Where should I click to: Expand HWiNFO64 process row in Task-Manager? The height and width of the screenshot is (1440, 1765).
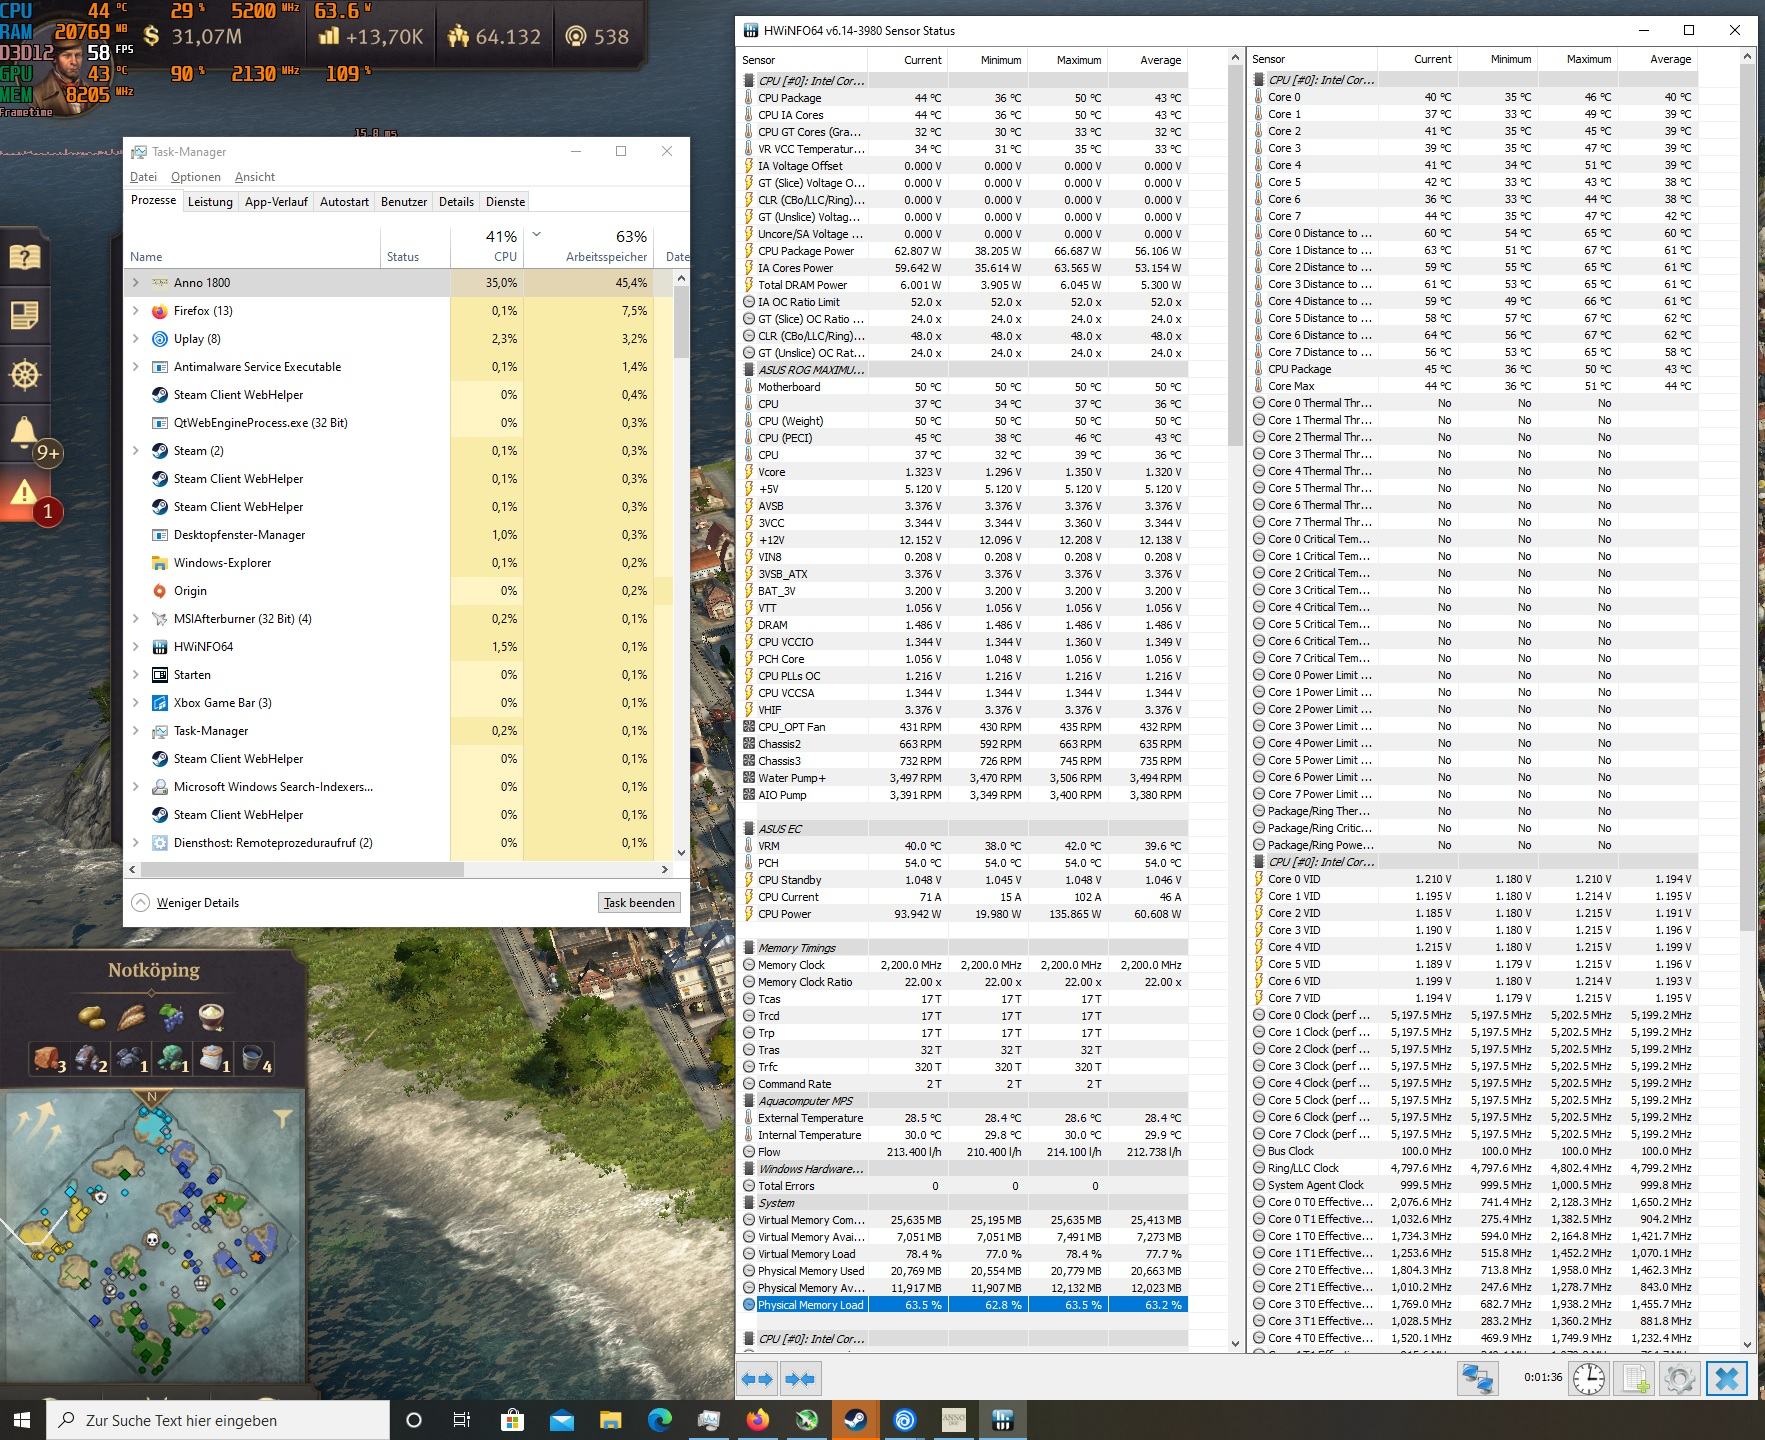[136, 647]
